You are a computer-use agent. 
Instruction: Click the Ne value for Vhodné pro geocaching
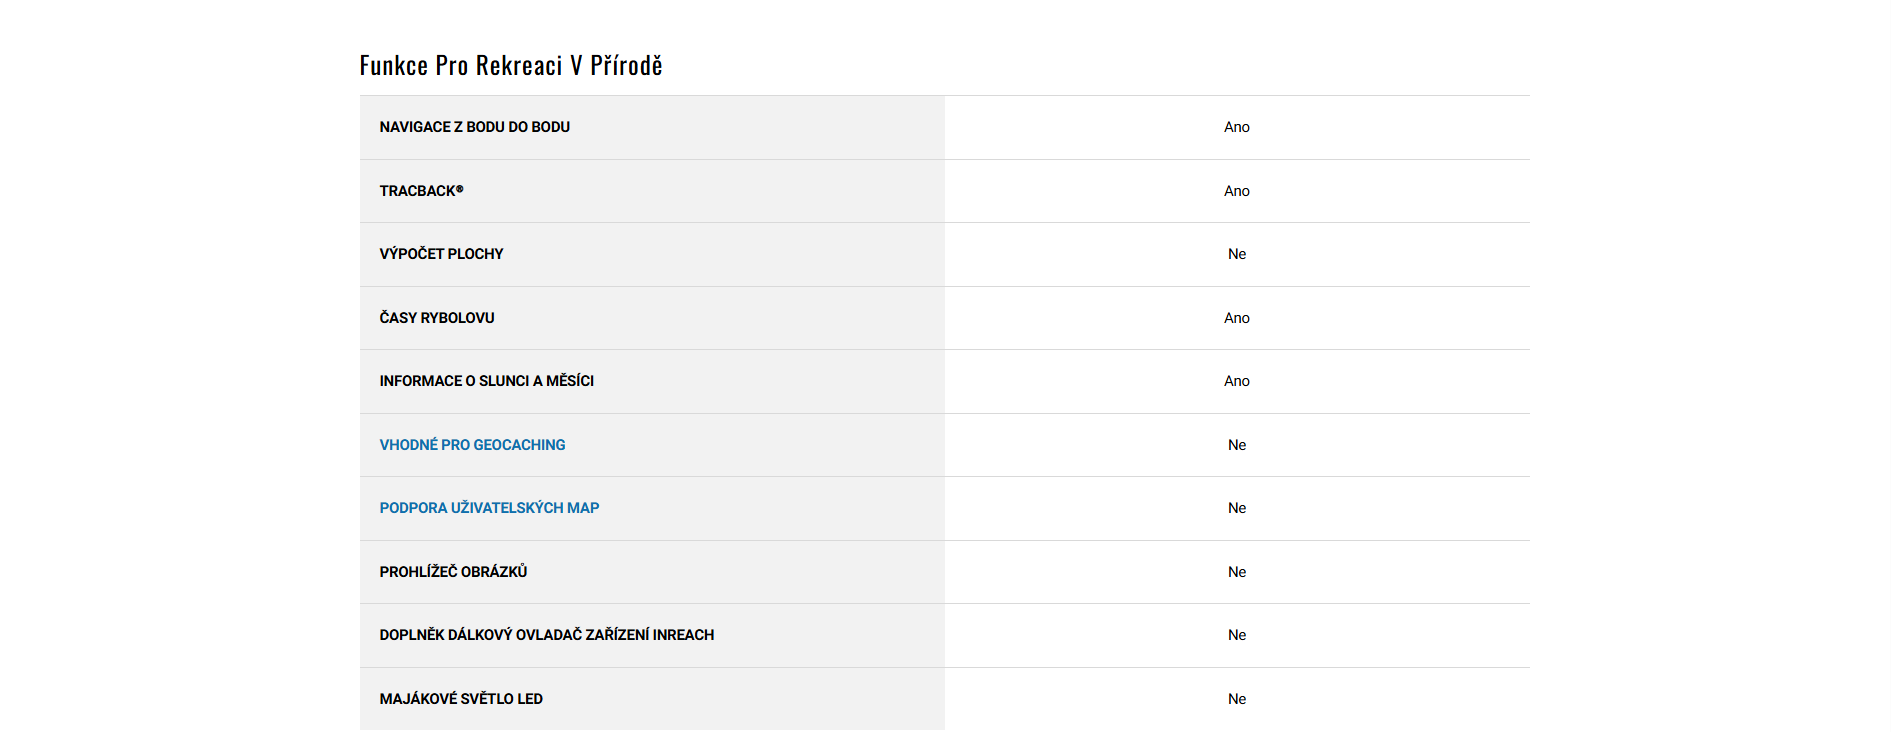coord(1236,445)
